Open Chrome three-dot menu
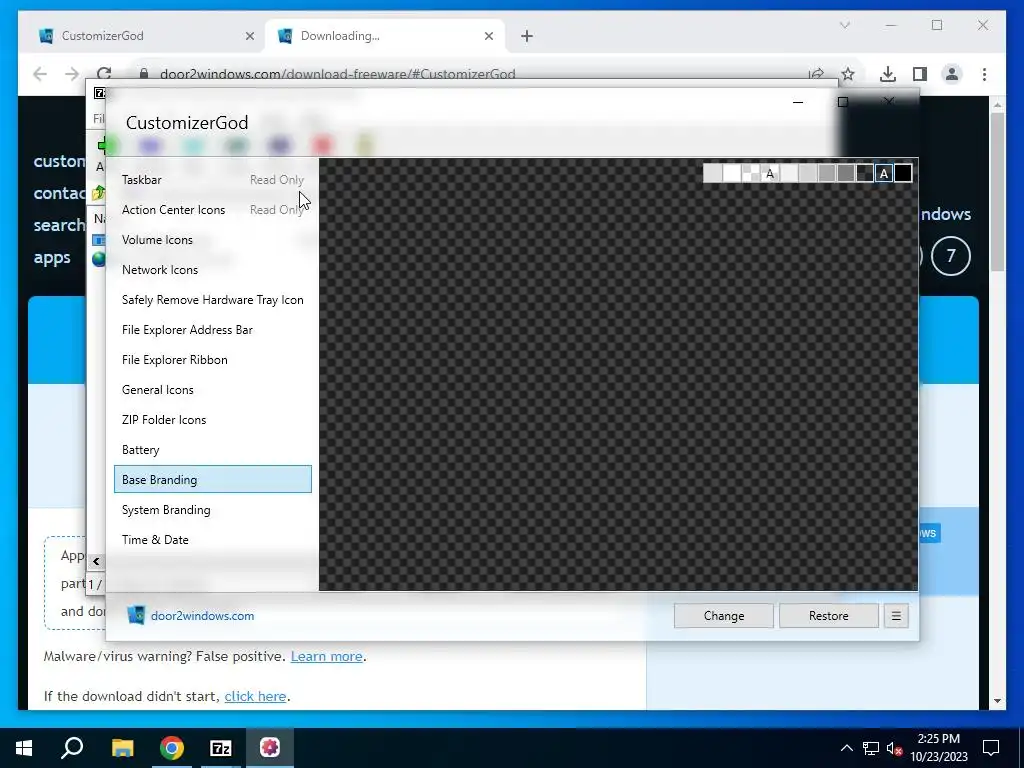Screen dimensions: 1024x768 (984, 74)
